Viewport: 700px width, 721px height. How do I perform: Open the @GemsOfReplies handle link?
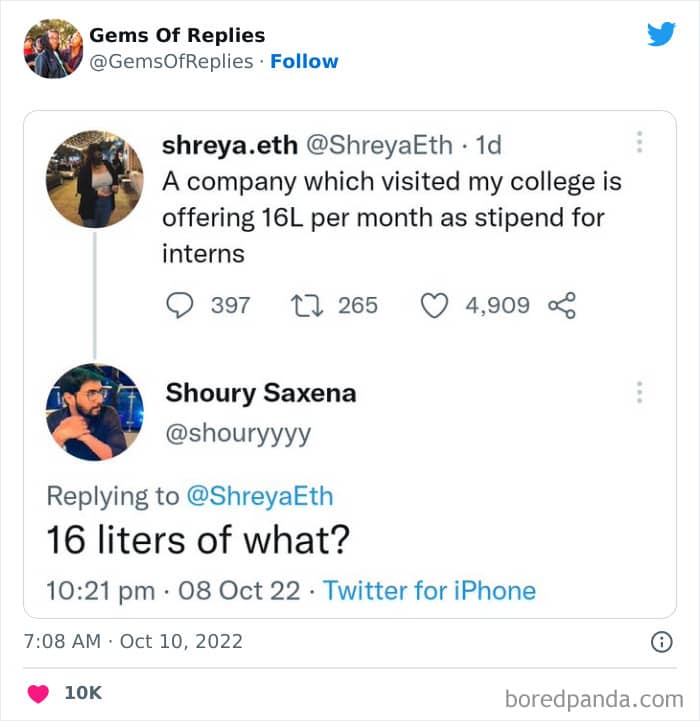click(171, 61)
